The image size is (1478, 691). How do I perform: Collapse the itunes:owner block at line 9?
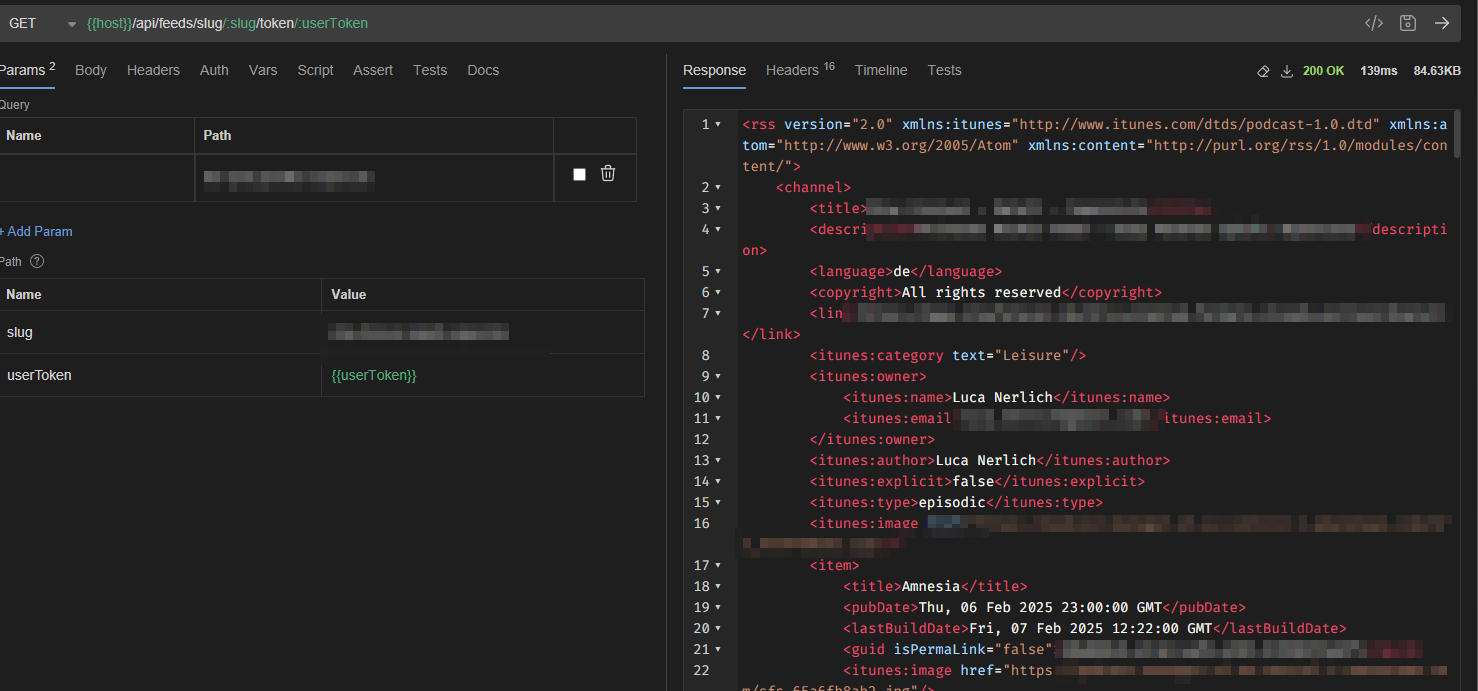[x=718, y=376]
